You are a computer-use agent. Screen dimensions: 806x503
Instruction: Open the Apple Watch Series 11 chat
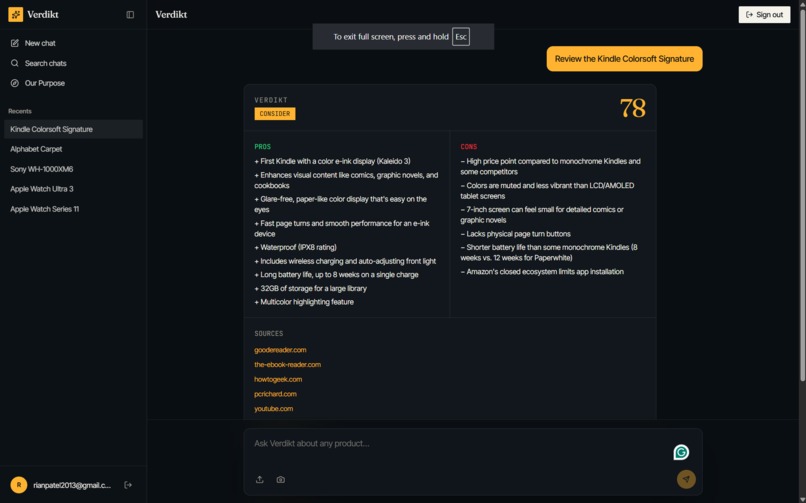[73, 209]
